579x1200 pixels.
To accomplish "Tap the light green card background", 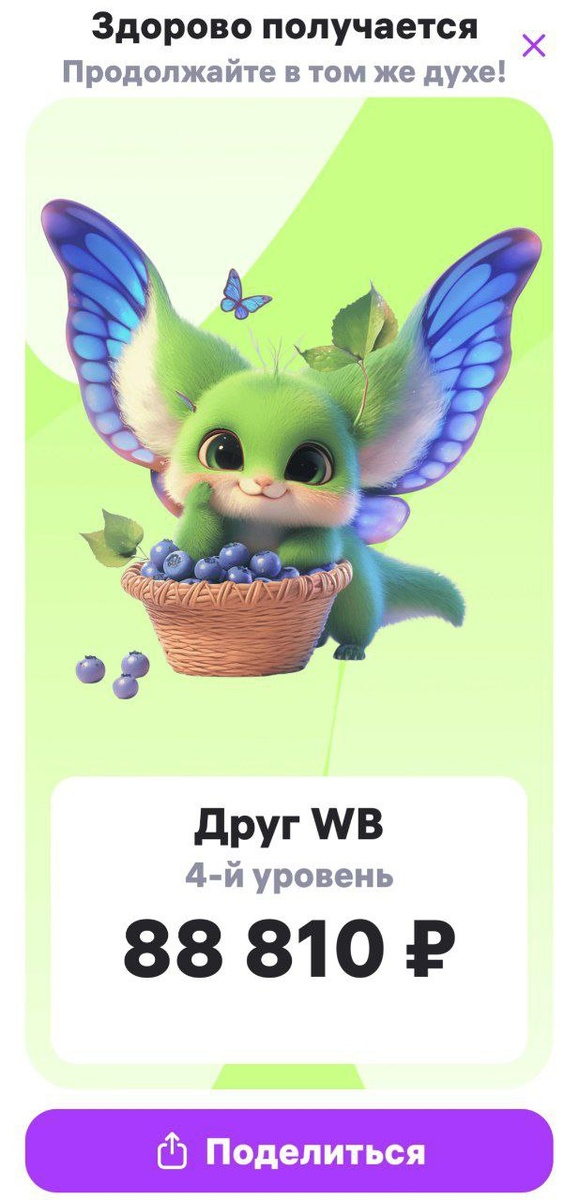I will click(x=289, y=160).
